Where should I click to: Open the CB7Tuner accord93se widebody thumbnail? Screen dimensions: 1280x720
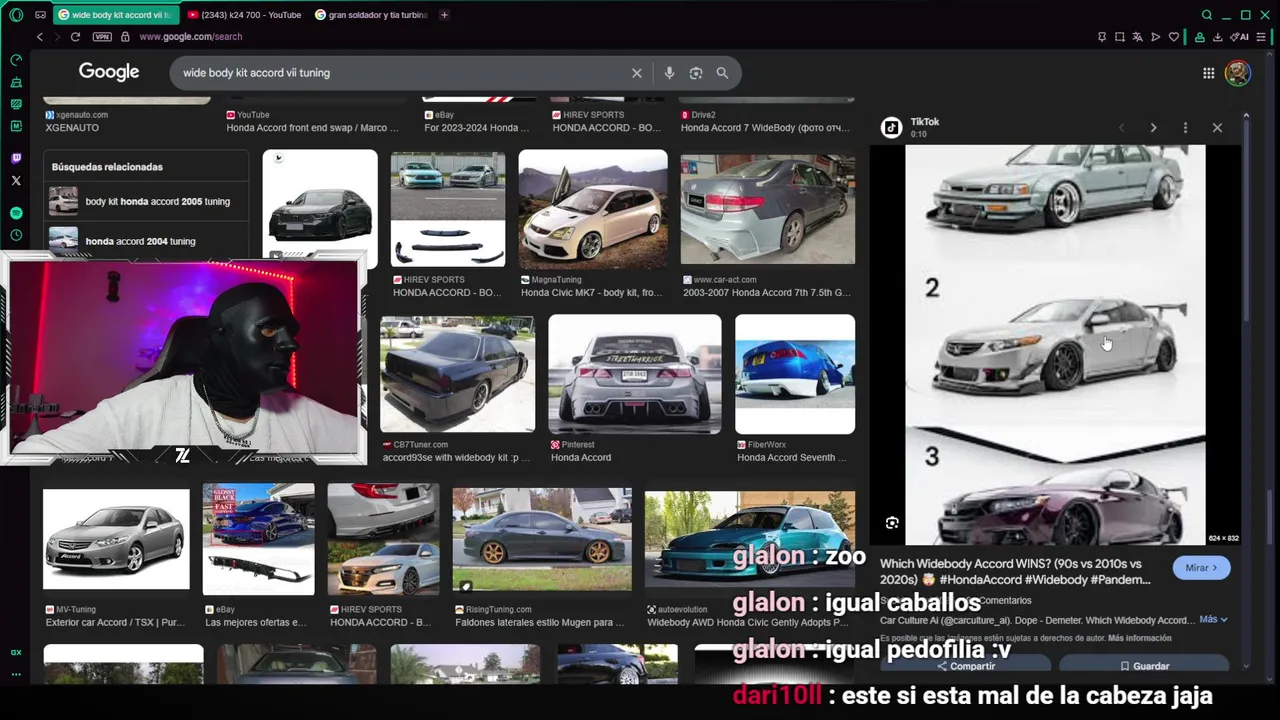458,374
